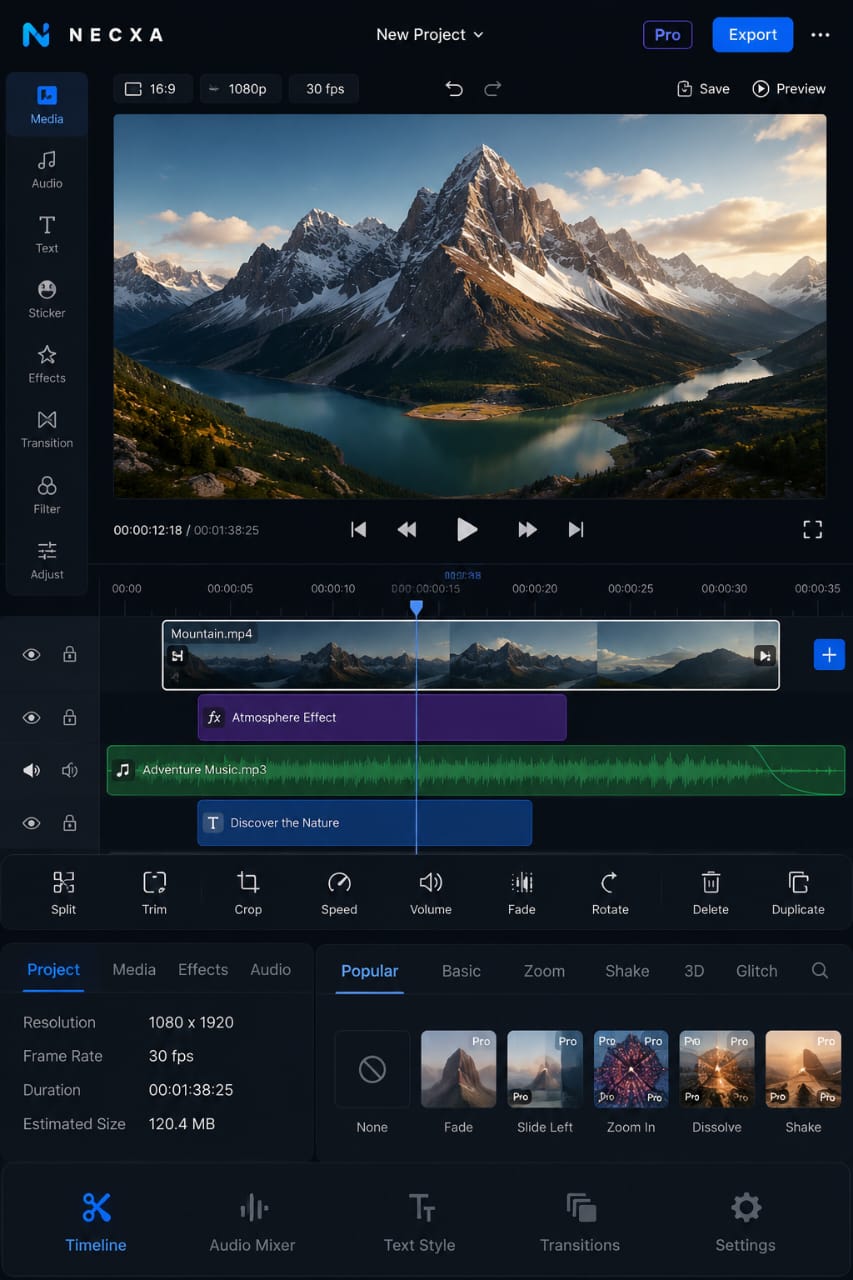This screenshot has width=853, height=1280.
Task: Select the Adventure Music.mp3 audio clip
Action: click(476, 770)
